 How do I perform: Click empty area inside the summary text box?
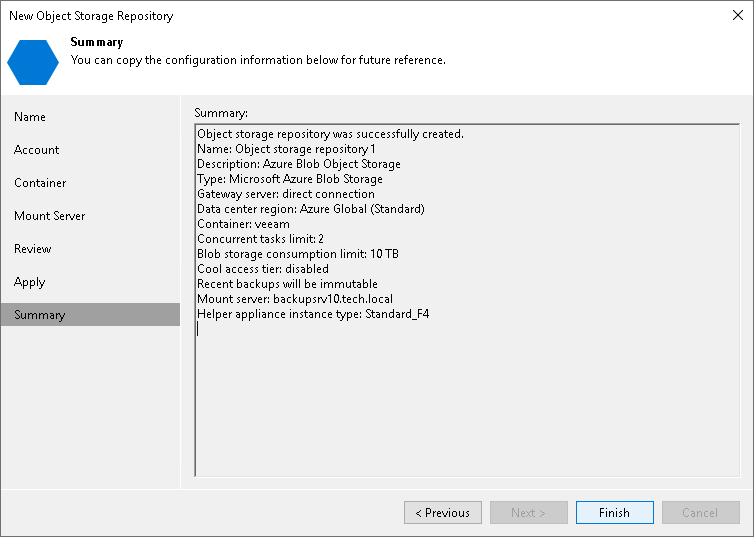[465, 400]
